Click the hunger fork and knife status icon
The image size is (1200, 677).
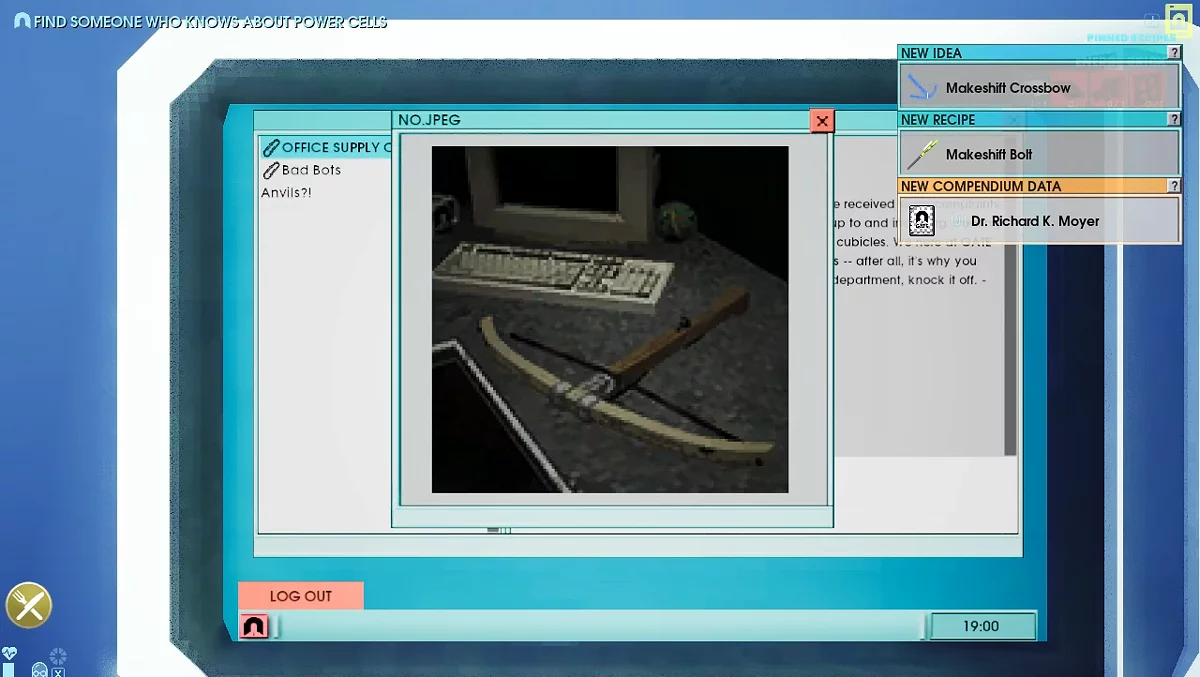[x=29, y=605]
